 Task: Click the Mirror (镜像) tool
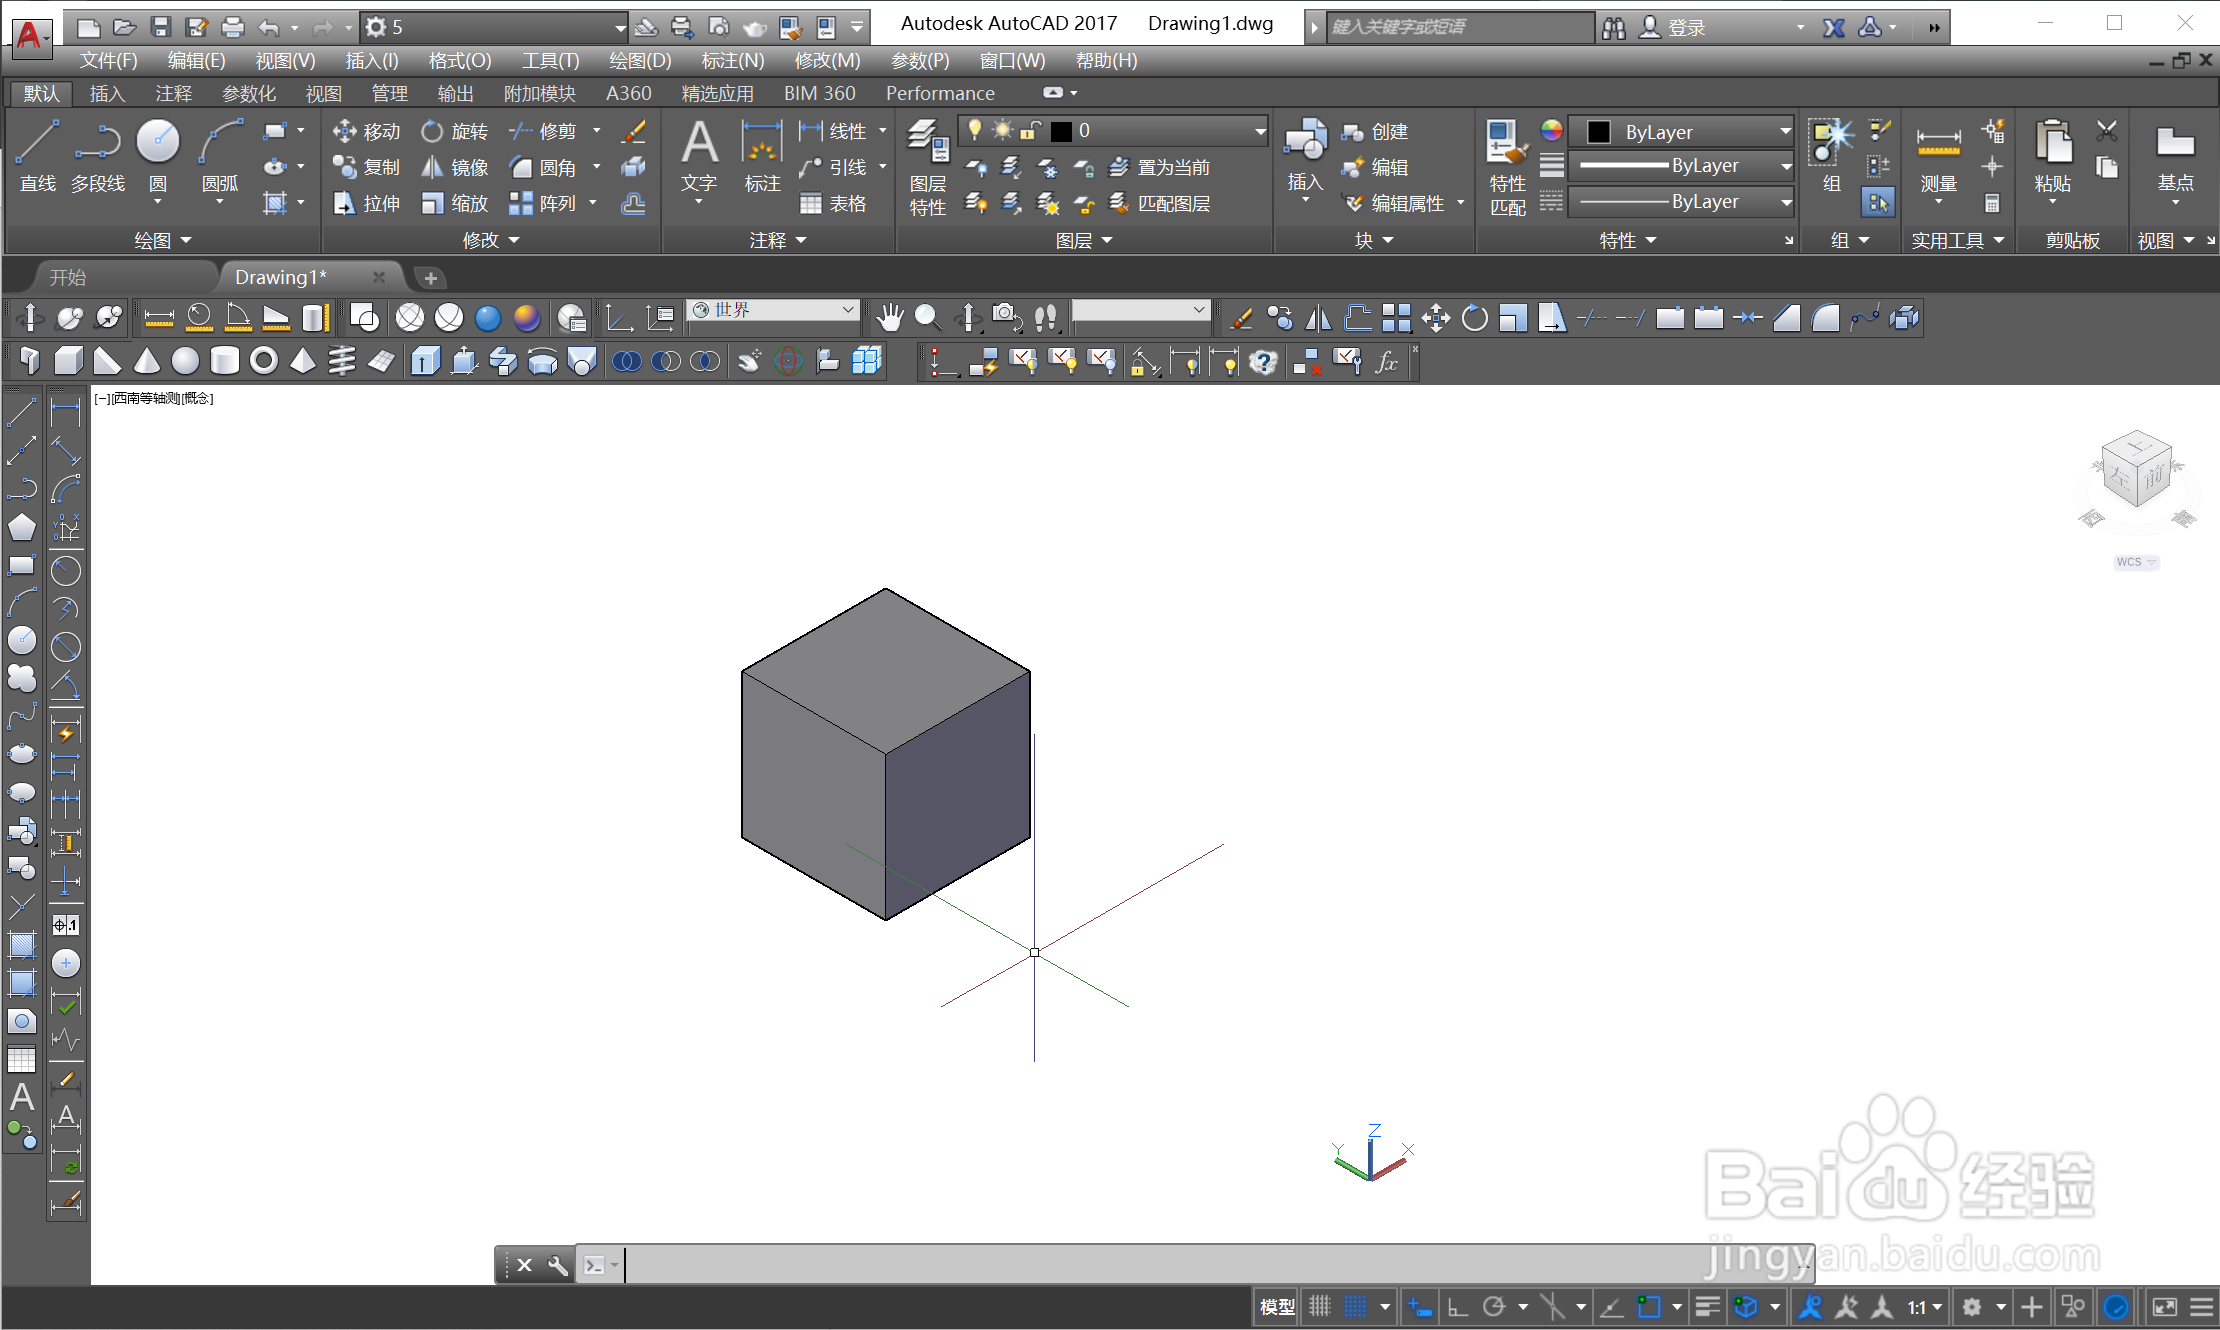pyautogui.click(x=432, y=167)
